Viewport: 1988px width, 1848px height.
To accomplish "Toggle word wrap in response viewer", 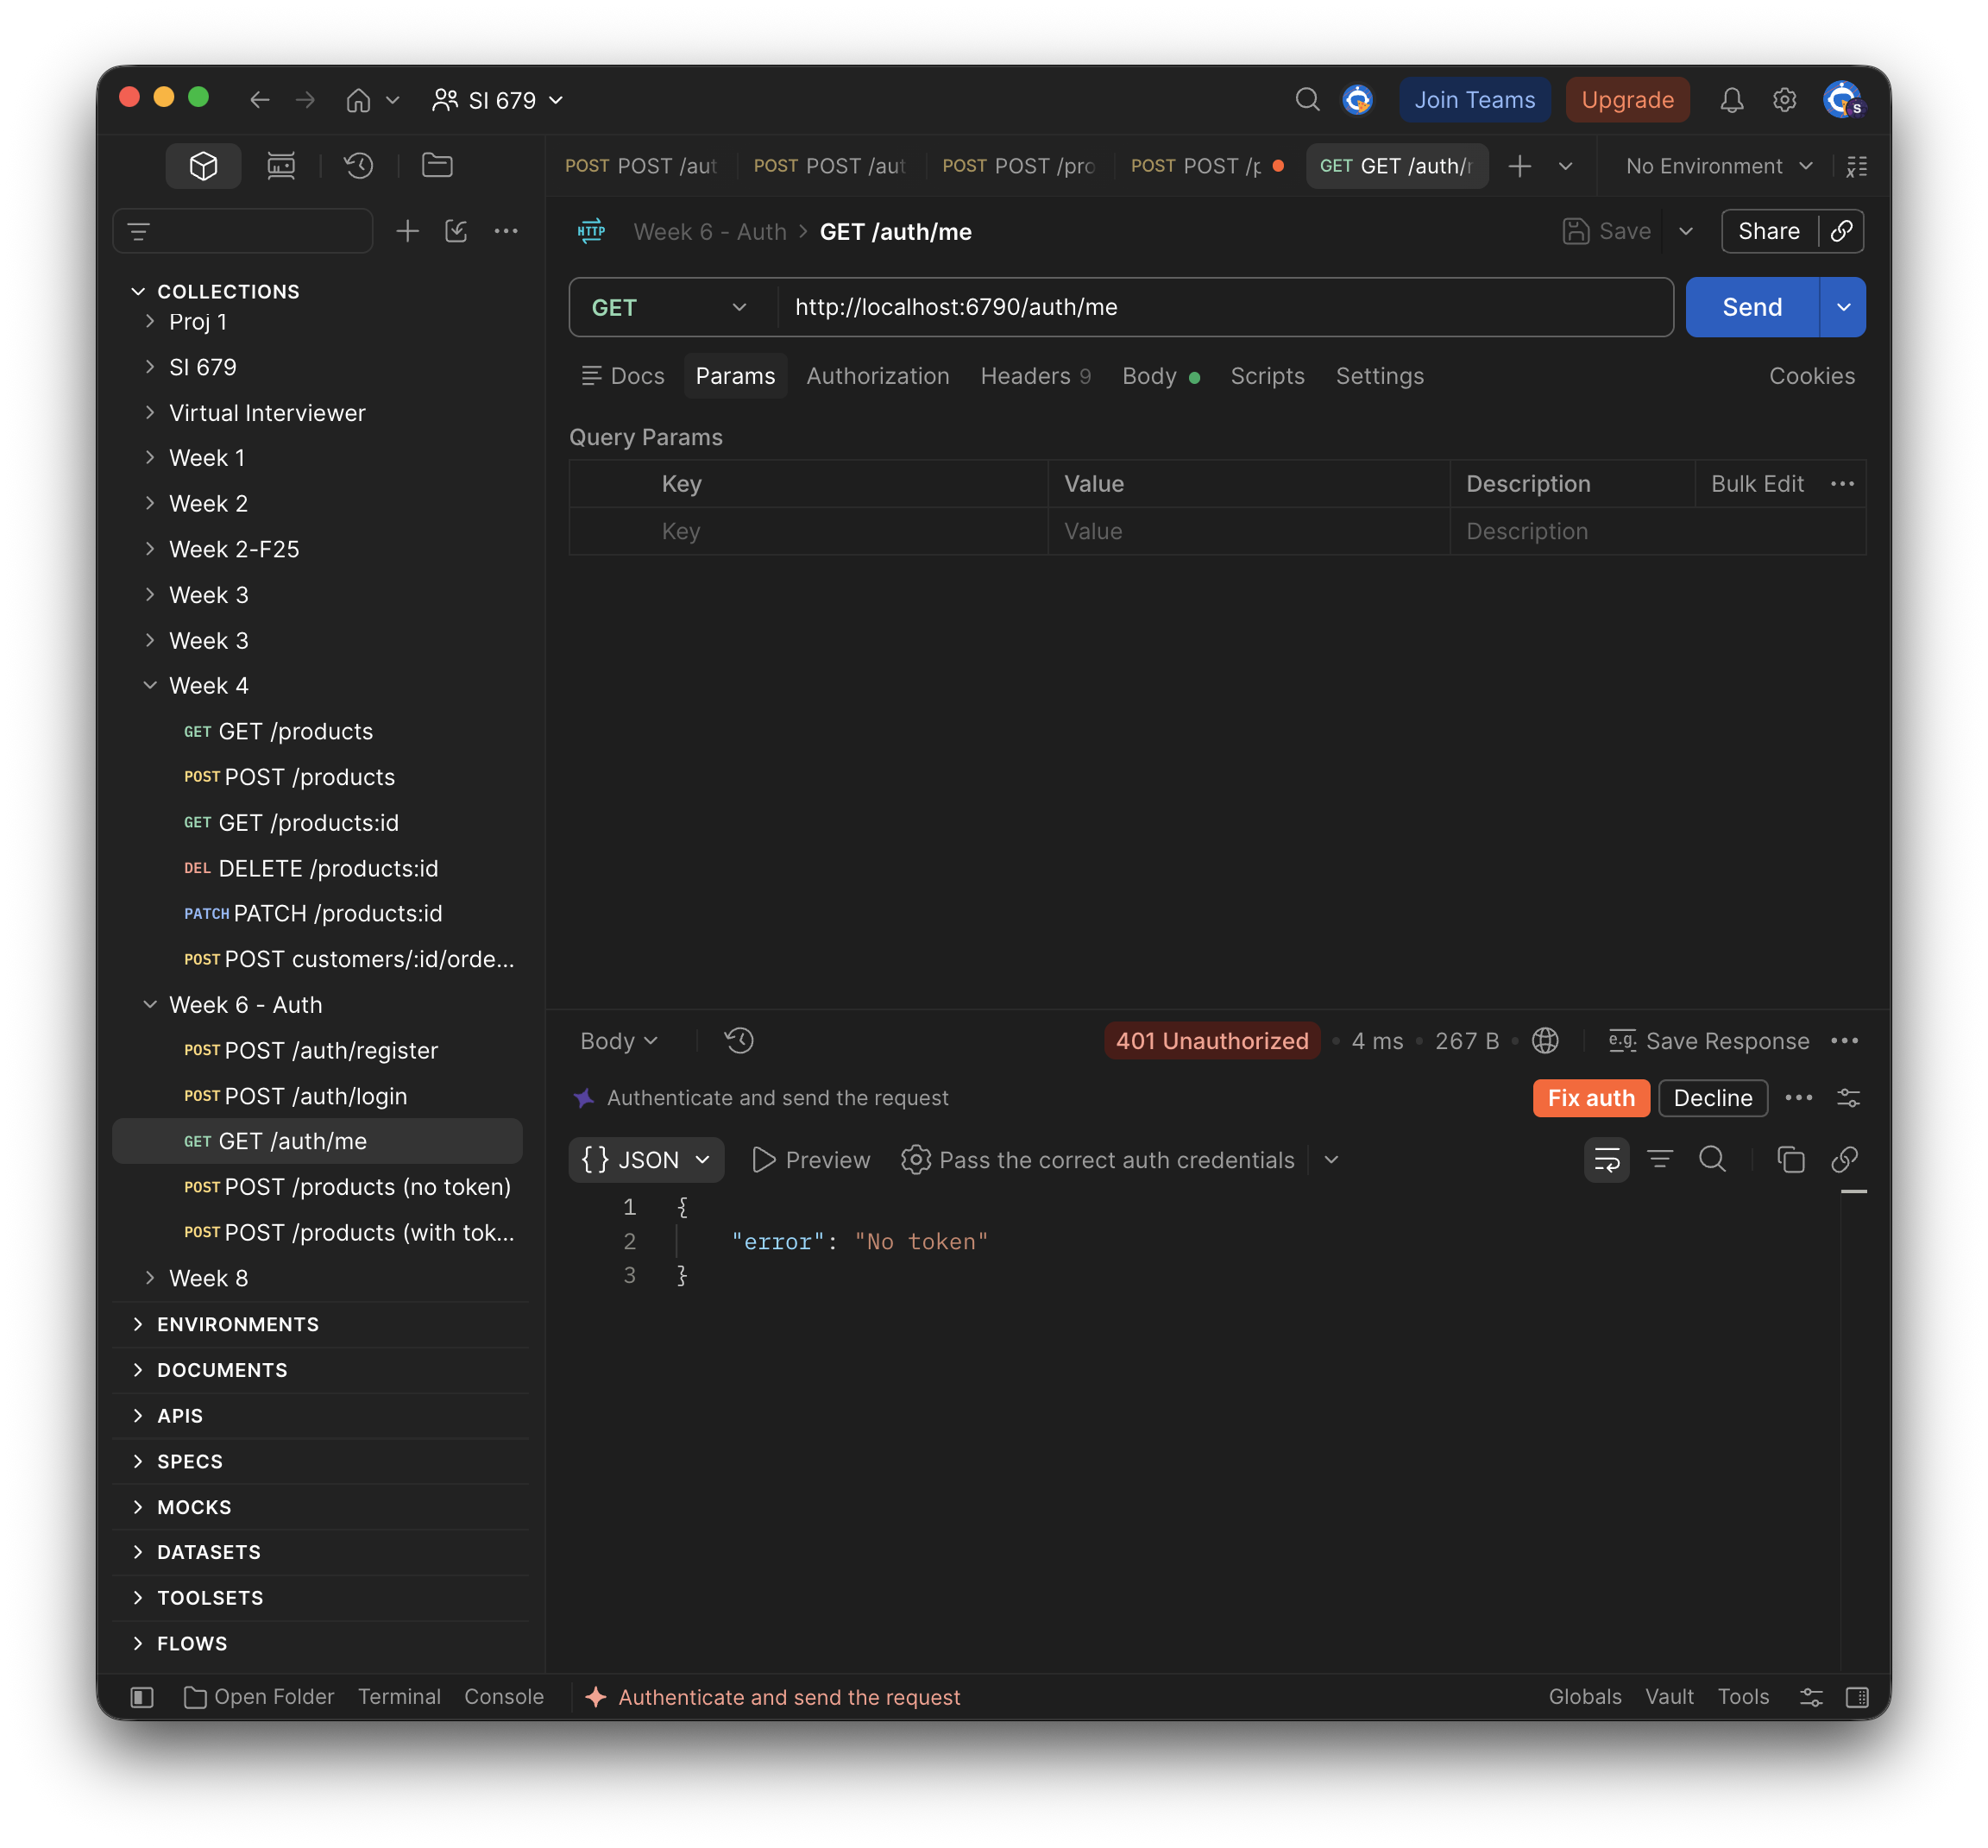I will click(1607, 1160).
